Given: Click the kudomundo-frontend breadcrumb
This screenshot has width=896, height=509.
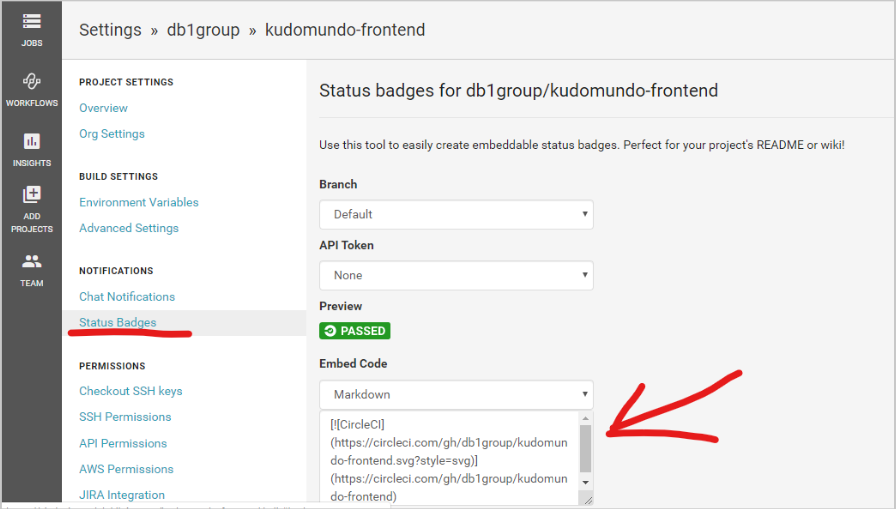Looking at the screenshot, I should tap(345, 30).
